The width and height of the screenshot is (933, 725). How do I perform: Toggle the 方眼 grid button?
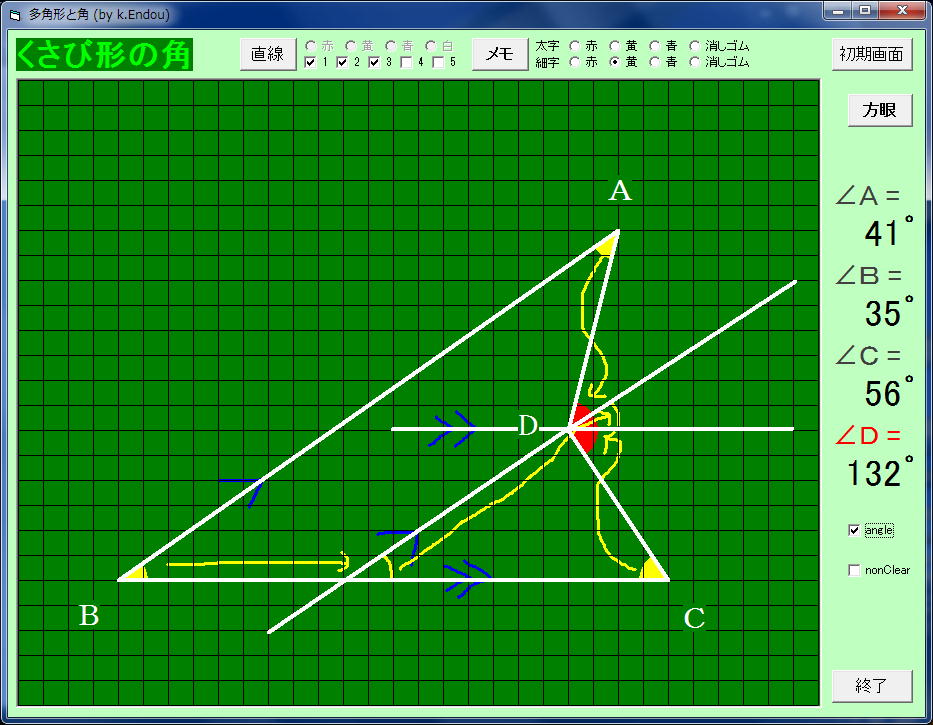point(879,110)
